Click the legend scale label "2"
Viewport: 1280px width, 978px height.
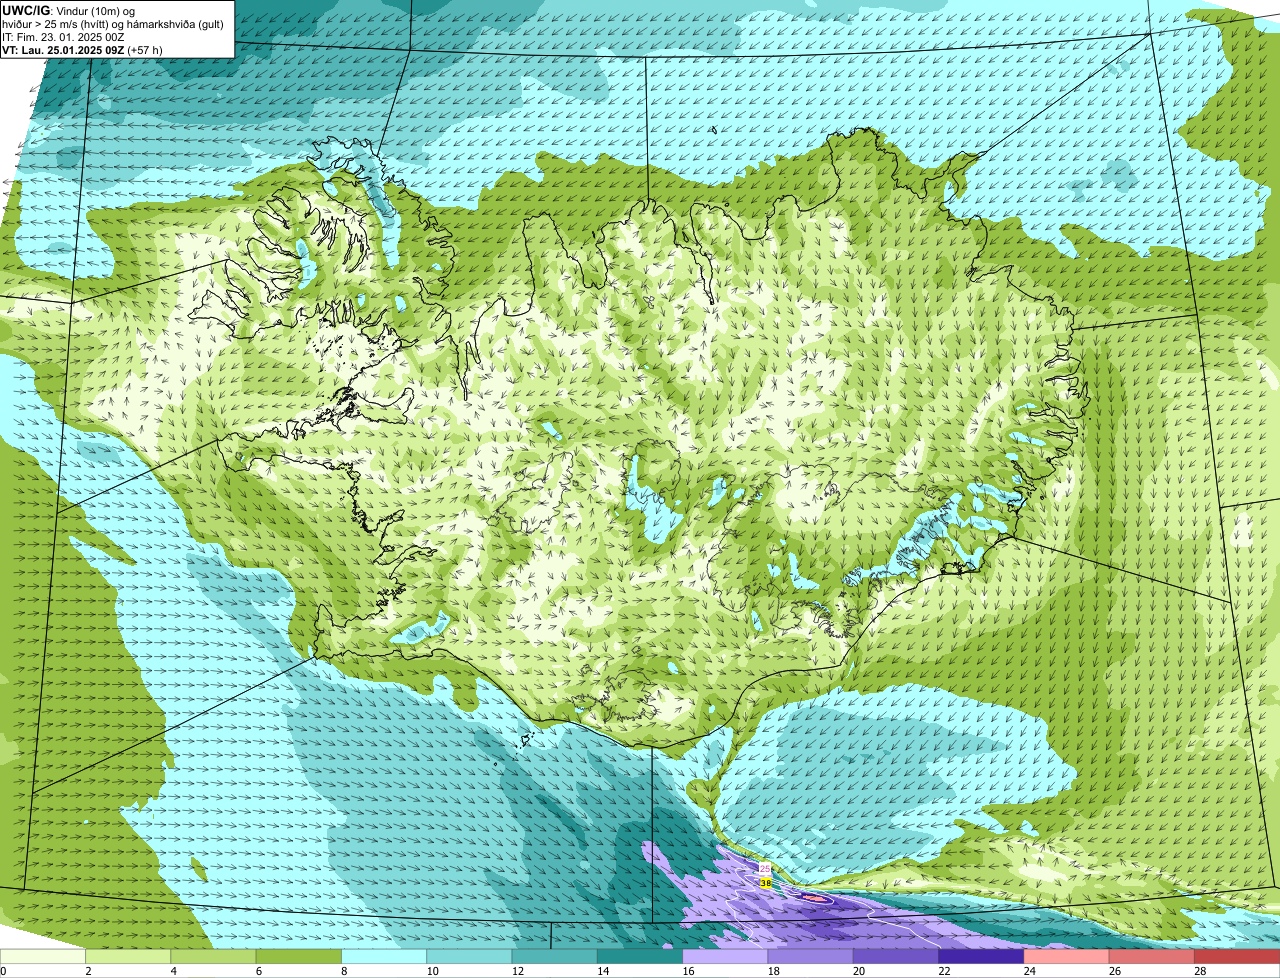tap(88, 971)
